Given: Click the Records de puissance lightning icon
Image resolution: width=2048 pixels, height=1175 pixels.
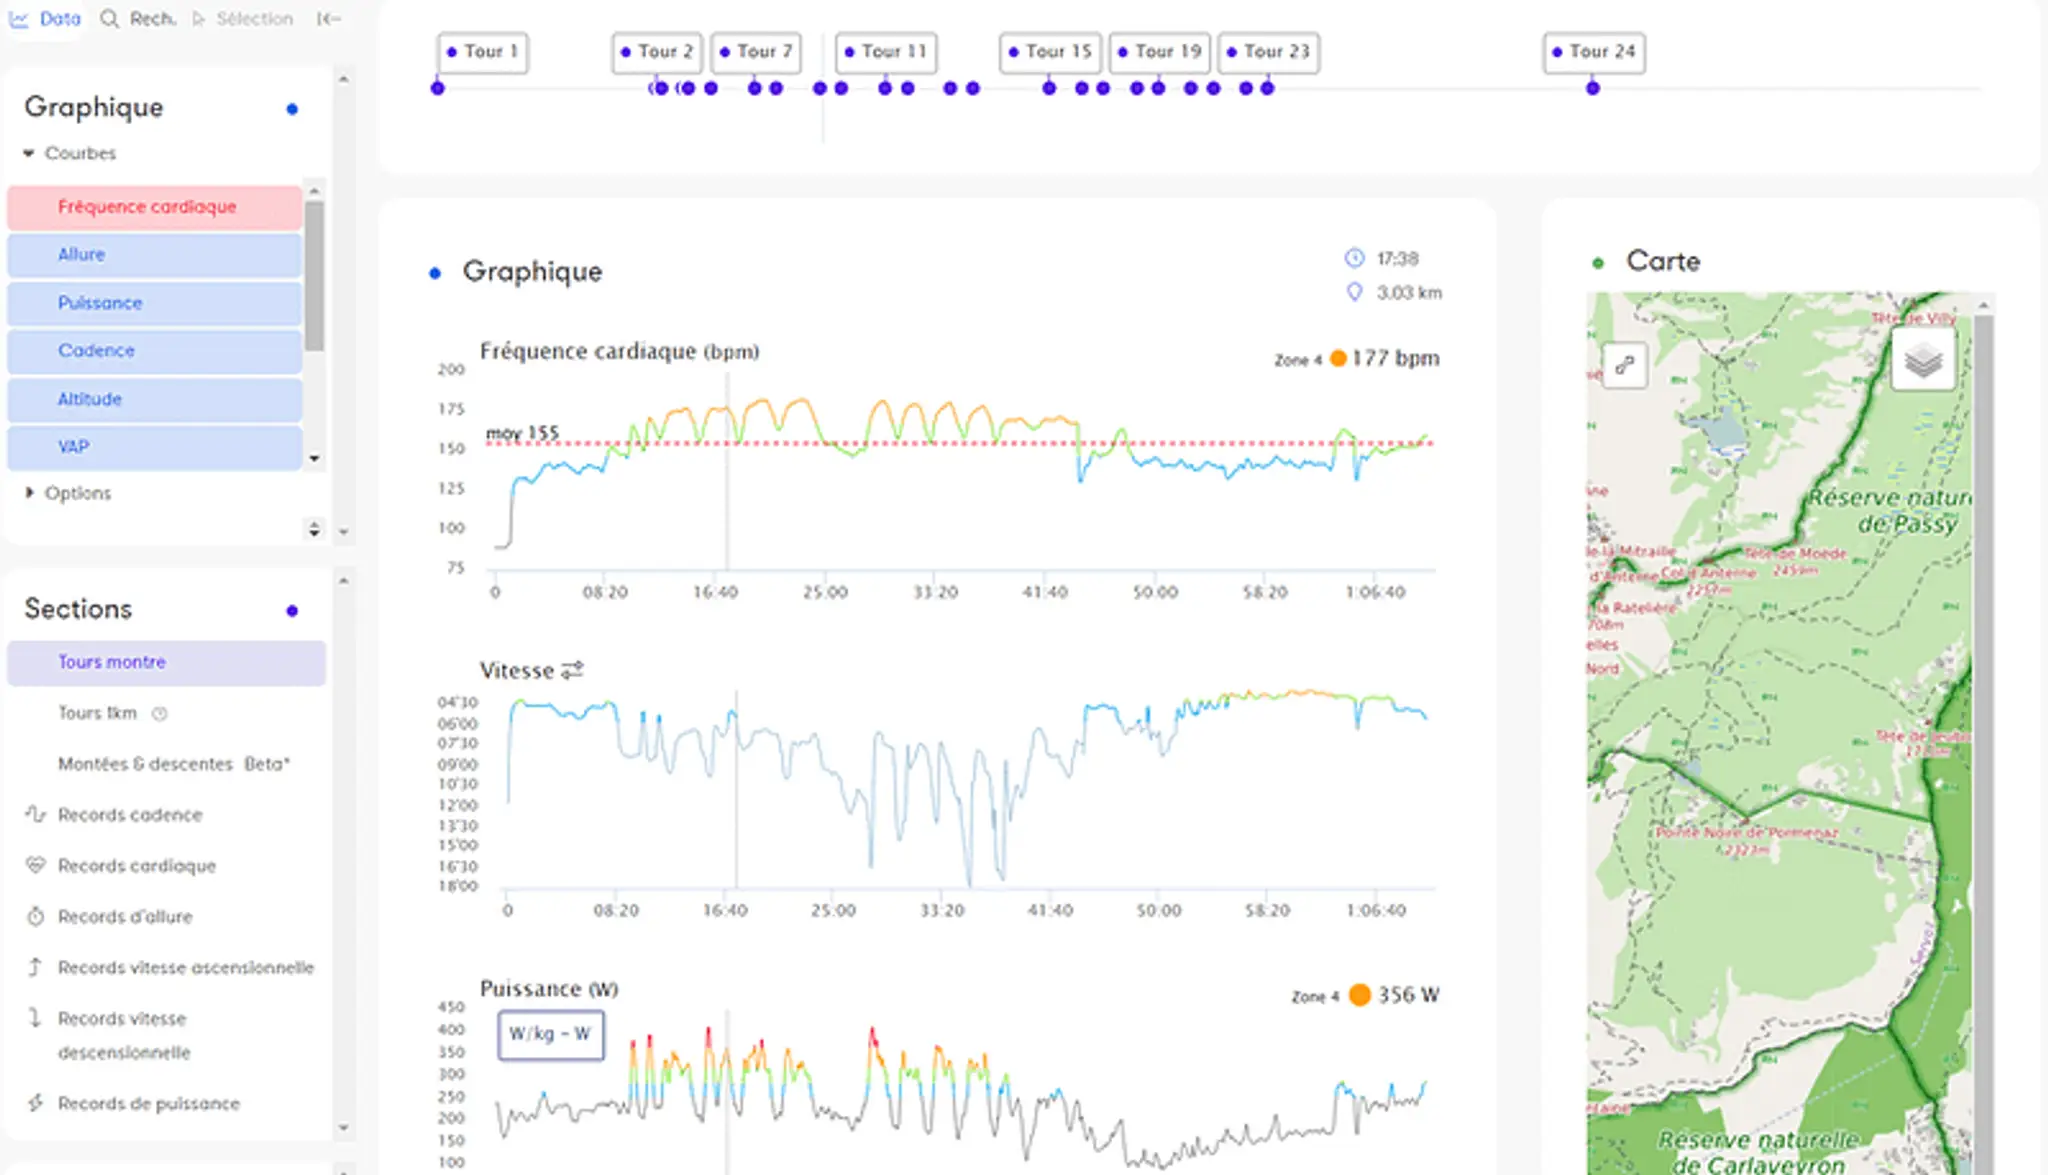Looking at the screenshot, I should tap(36, 1104).
